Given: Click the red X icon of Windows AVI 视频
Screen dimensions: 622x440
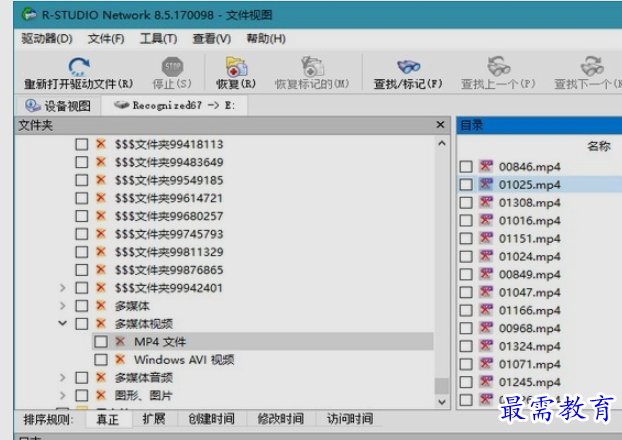Looking at the screenshot, I should coord(120,359).
